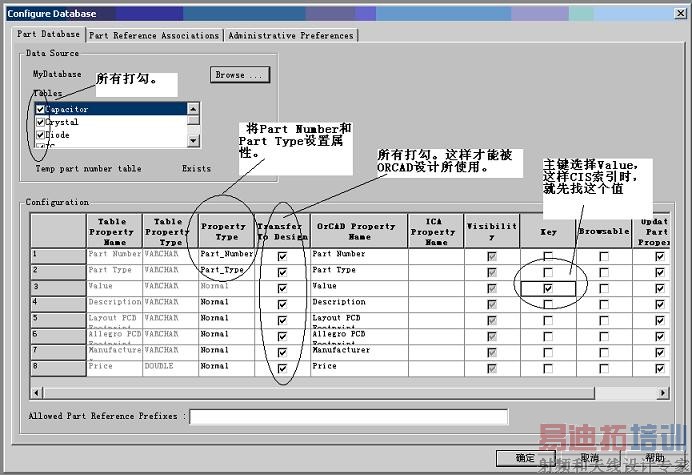Viewport: 692px width, 475px height.
Task: Switch to Part Reference Associations tab
Action: coord(154,35)
